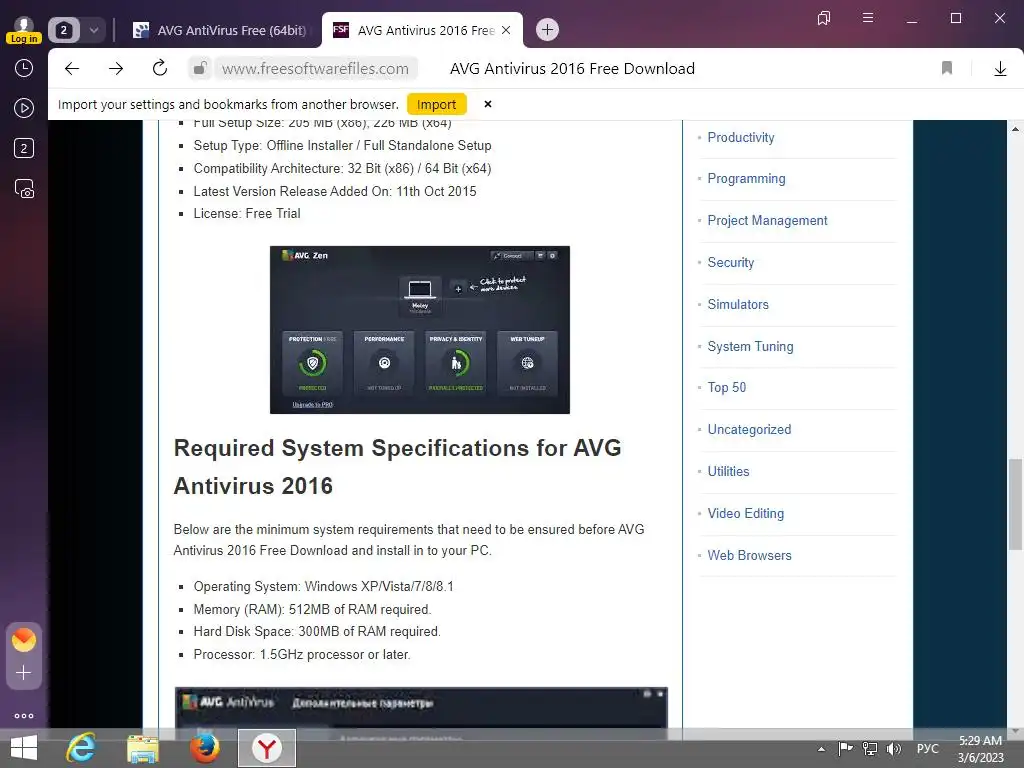The height and width of the screenshot is (768, 1024).
Task: Open File Explorer from taskbar
Action: pyautogui.click(x=142, y=748)
